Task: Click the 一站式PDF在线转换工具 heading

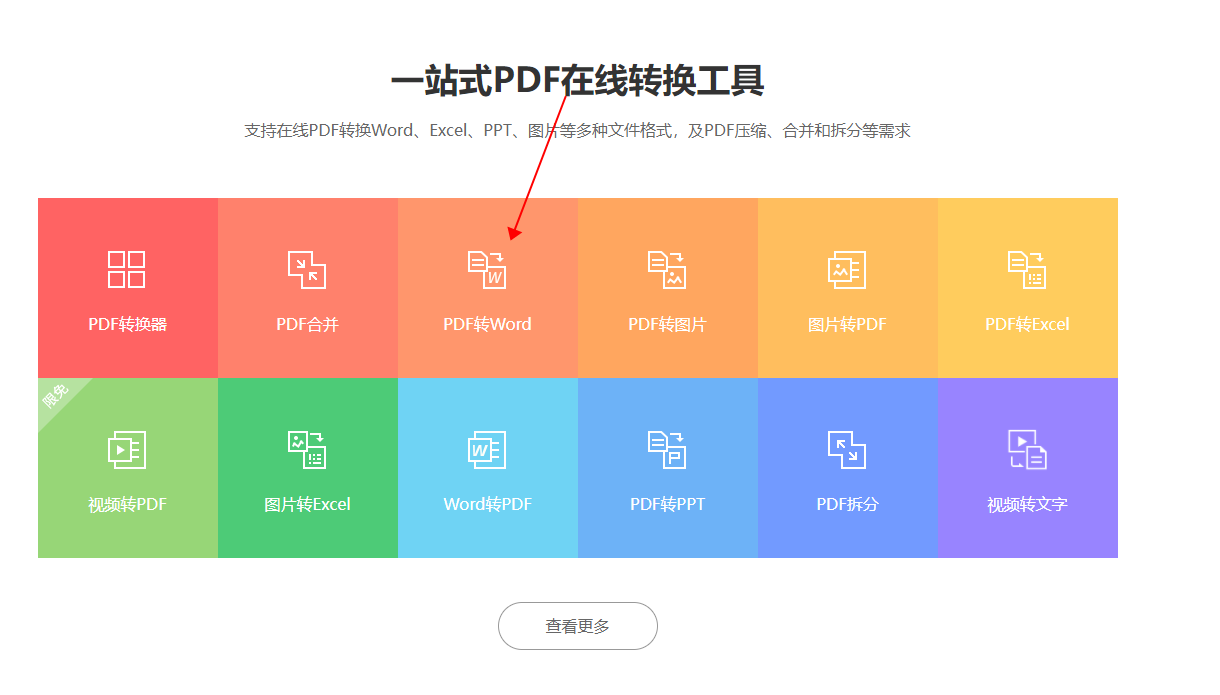Action: [577, 81]
